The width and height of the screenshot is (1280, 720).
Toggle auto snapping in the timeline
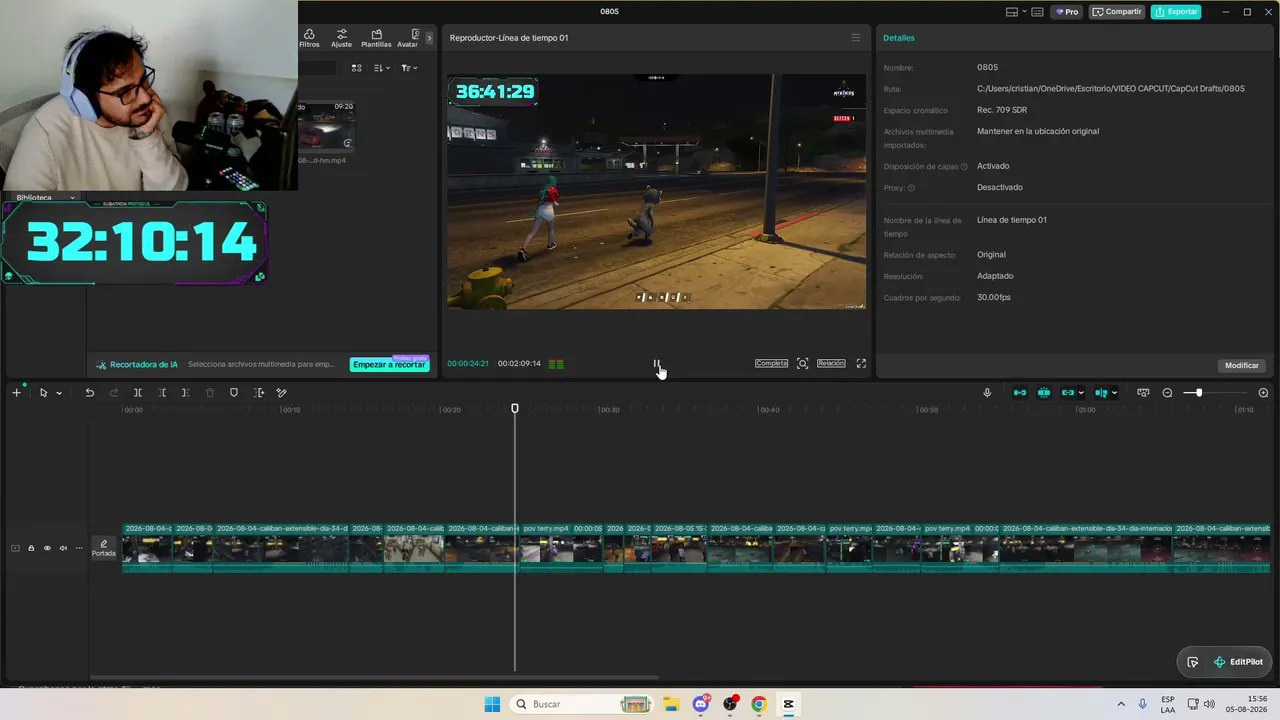(1044, 393)
